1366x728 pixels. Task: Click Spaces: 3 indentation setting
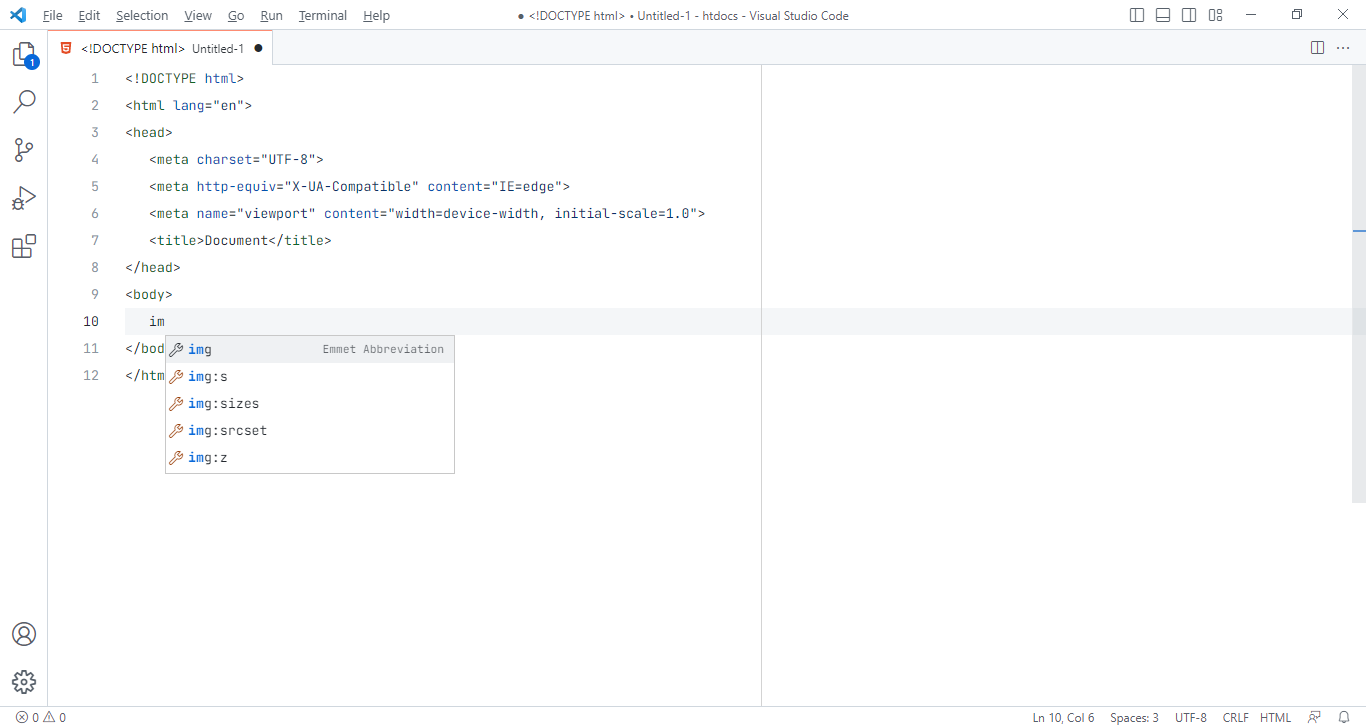click(x=1134, y=717)
